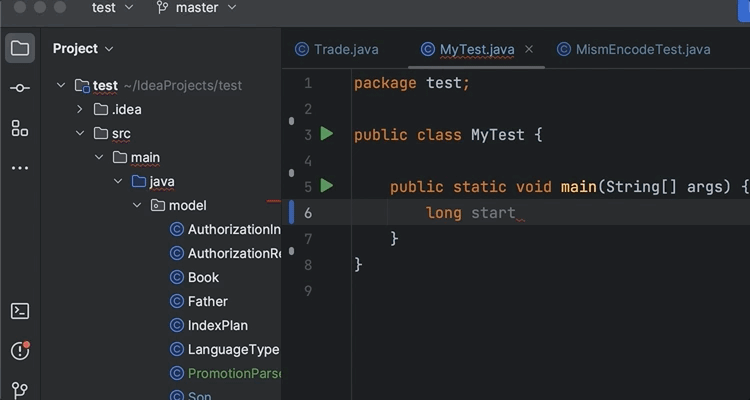Screen dimensions: 750x400
Task: Open the master branch dropdown
Action: pyautogui.click(x=196, y=8)
